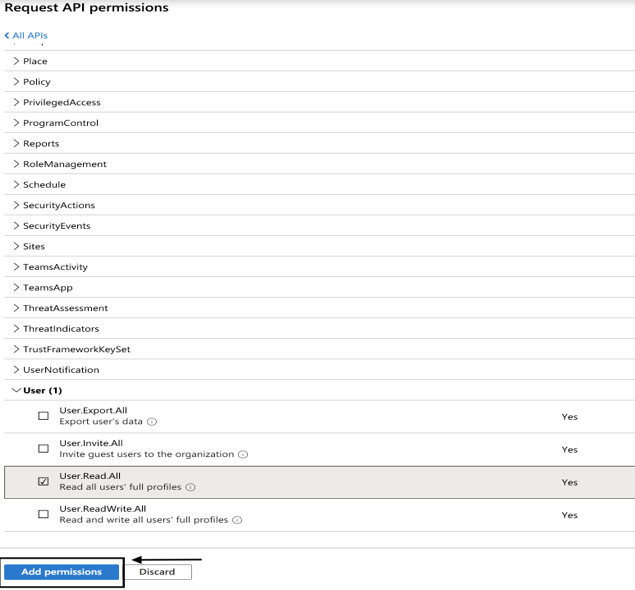Click info icon after Read all users' full profiles

click(191, 487)
